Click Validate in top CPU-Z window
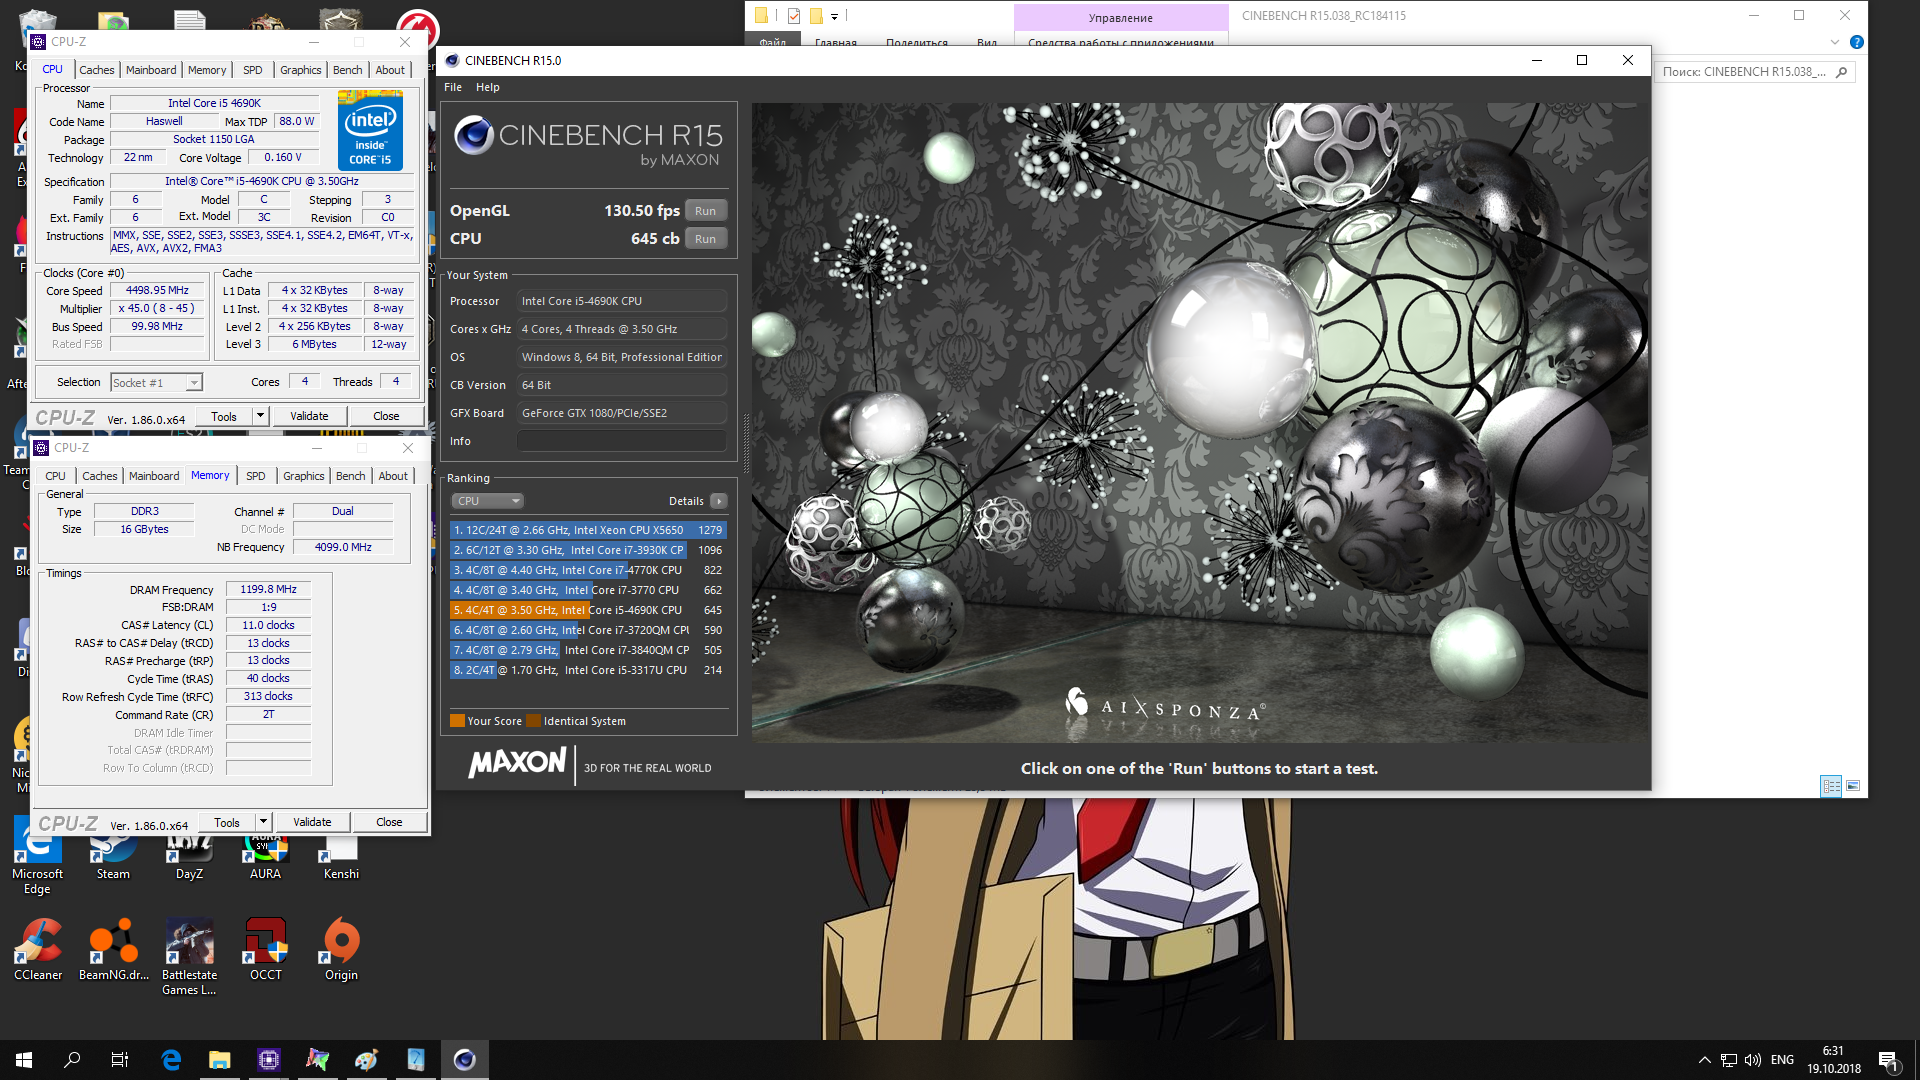This screenshot has height=1080, width=1920. [309, 416]
